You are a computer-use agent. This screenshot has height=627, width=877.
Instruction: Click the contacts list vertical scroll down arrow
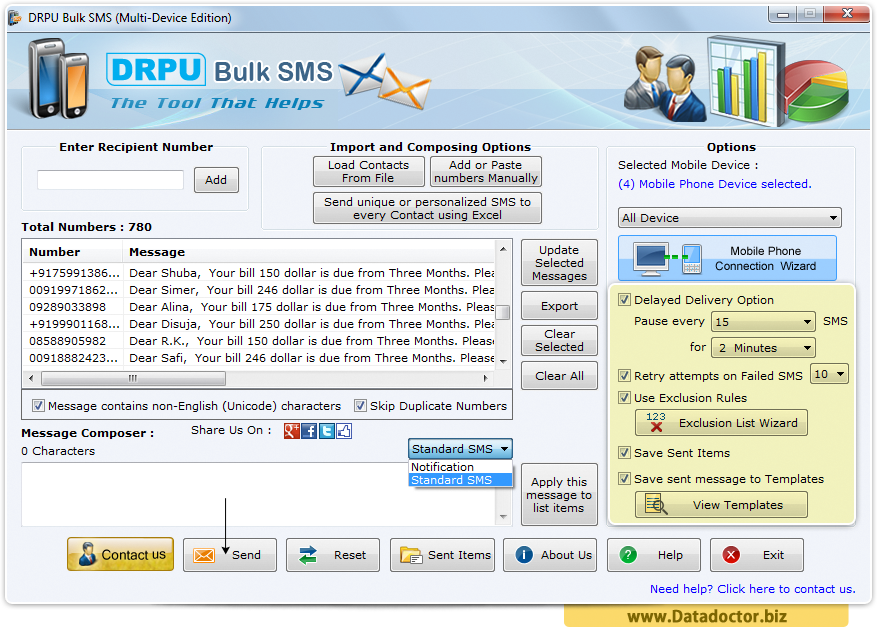click(x=503, y=361)
